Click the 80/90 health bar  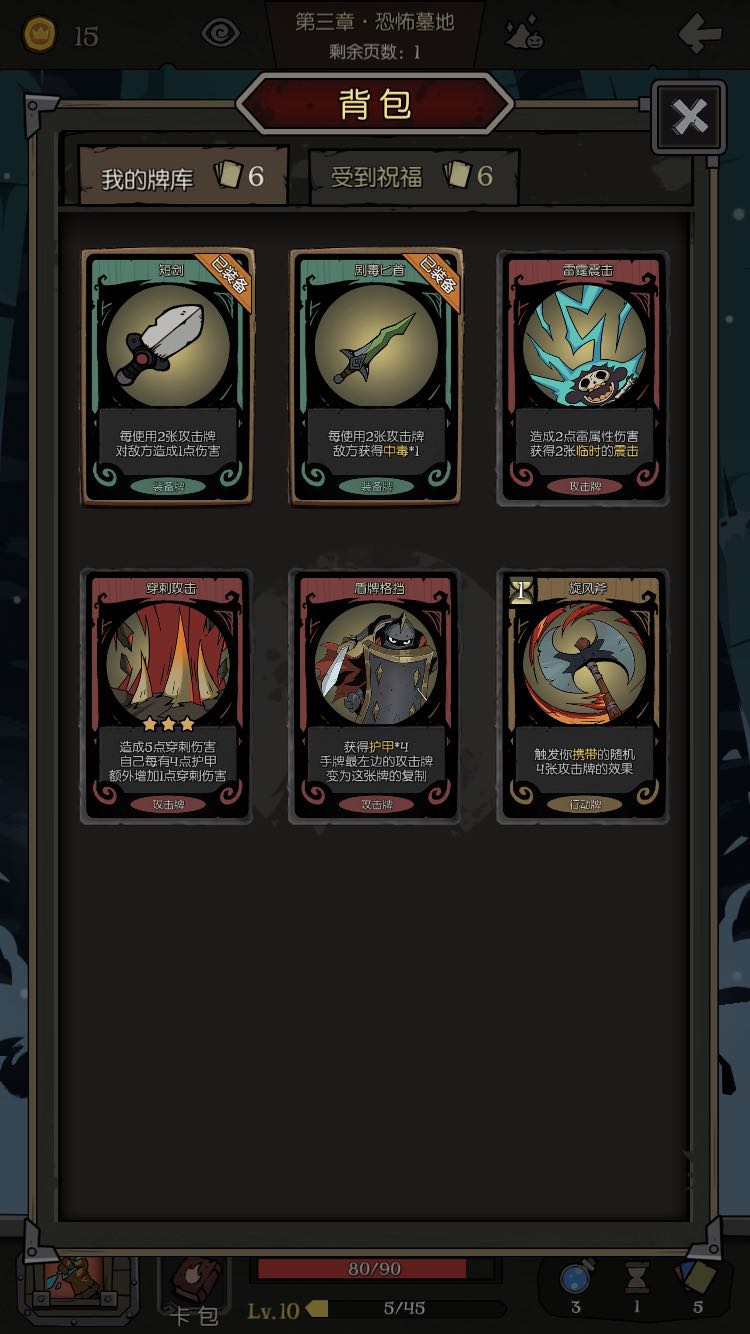[x=375, y=1268]
